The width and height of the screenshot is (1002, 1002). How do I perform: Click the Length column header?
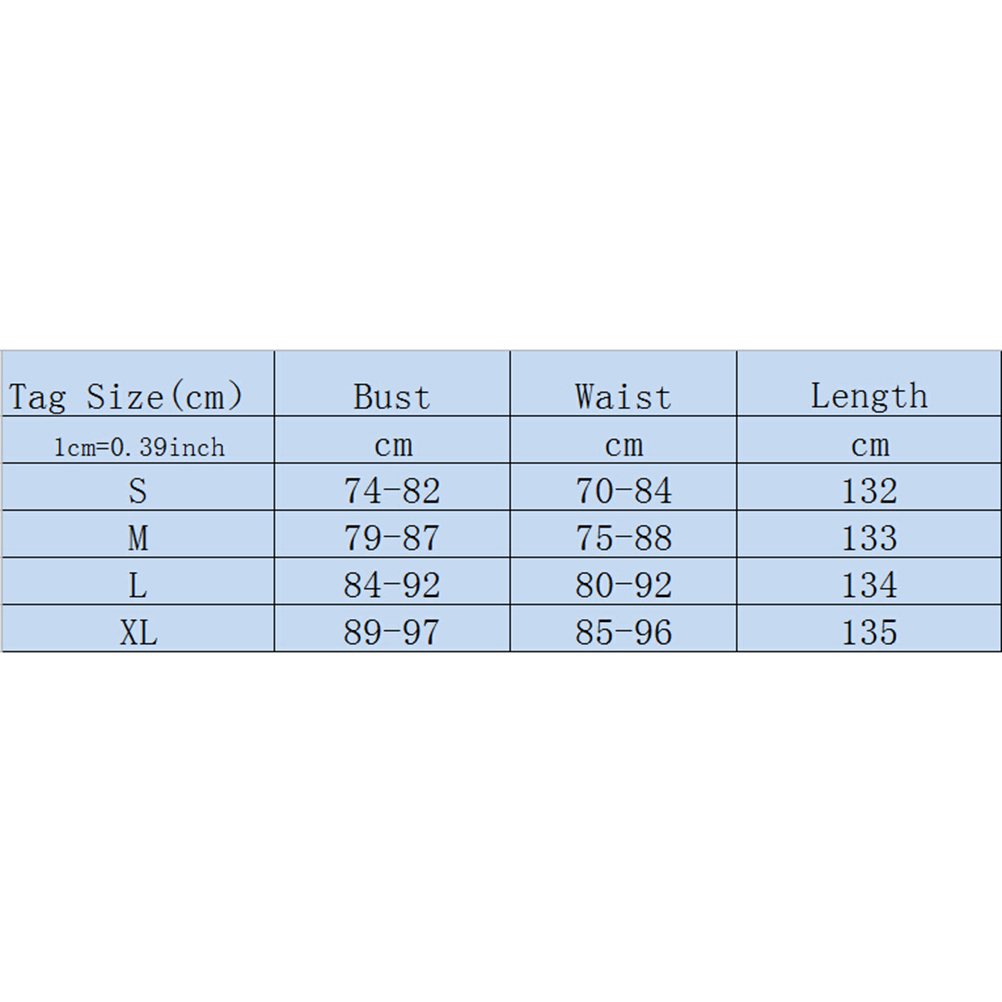coord(868,397)
